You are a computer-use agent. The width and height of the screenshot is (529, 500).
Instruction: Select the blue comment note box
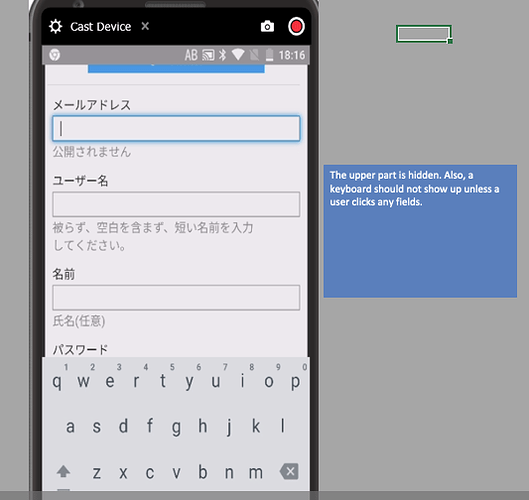[420, 231]
